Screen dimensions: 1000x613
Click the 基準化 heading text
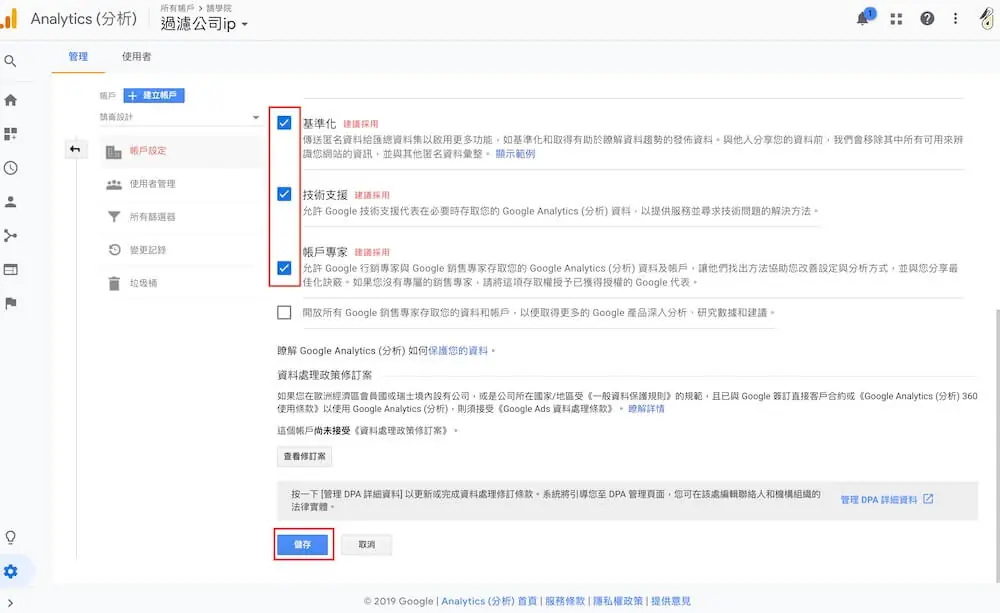319,124
